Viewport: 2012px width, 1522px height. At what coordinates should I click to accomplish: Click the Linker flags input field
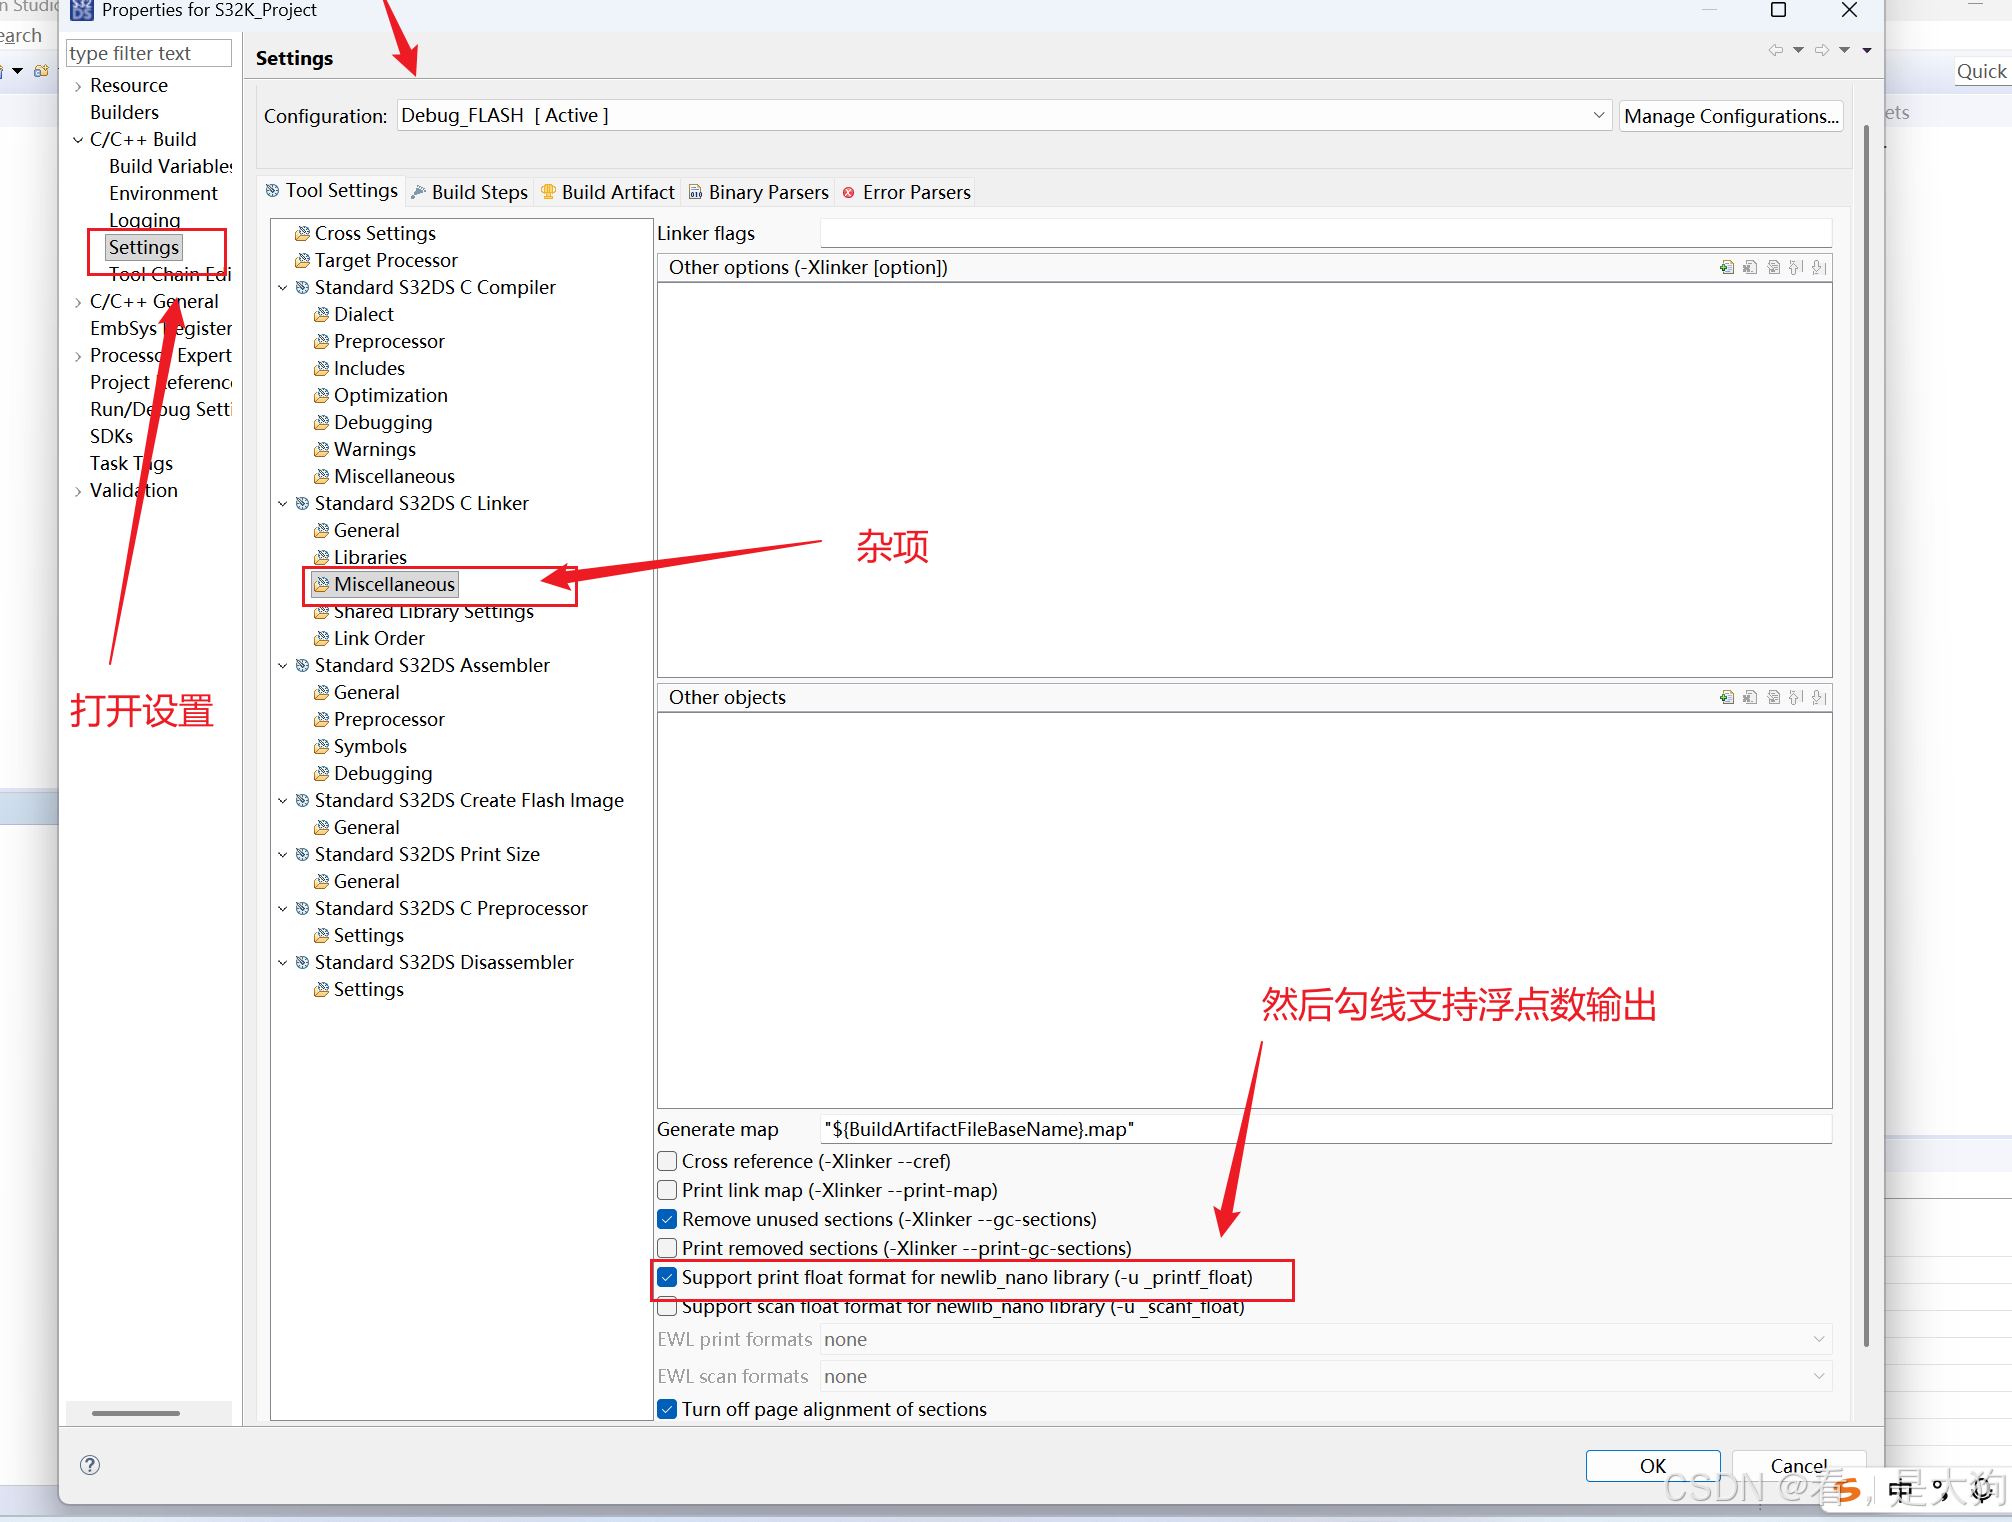[1325, 233]
